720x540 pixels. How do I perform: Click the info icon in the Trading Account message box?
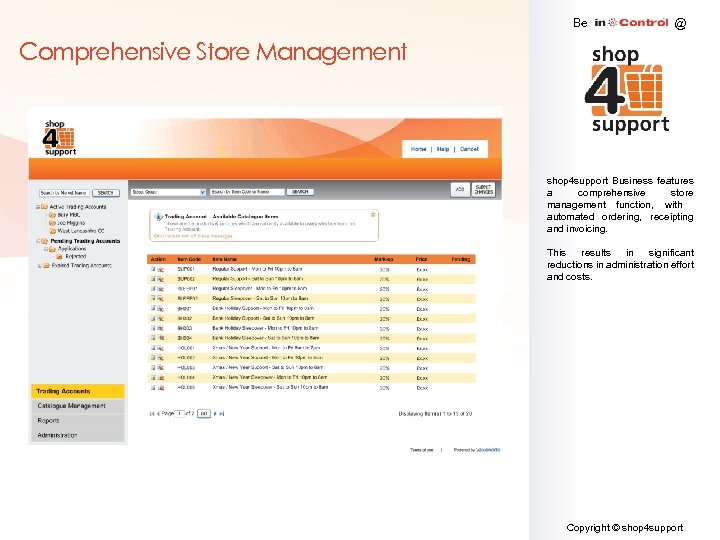[x=159, y=216]
